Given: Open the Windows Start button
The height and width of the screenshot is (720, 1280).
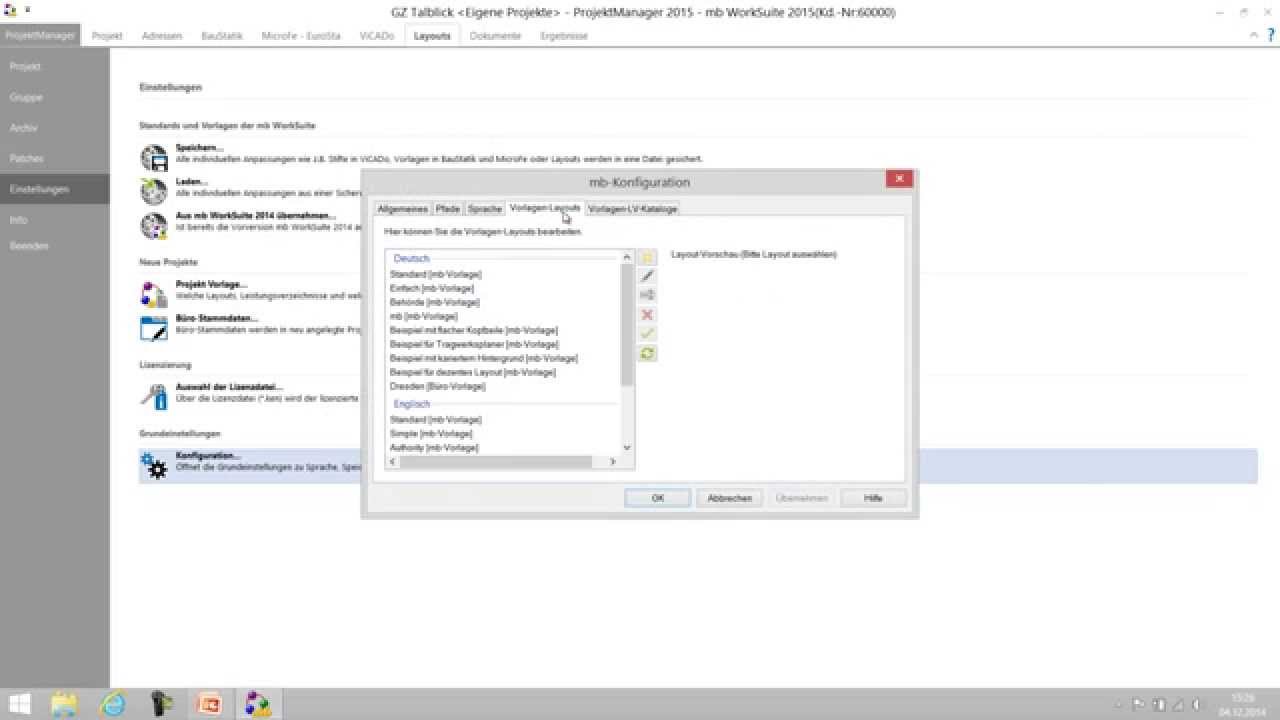Looking at the screenshot, I should click(x=20, y=703).
